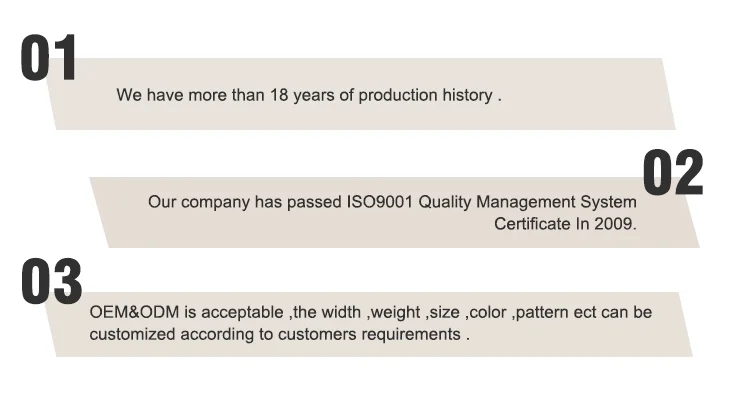Click the large 02 number
This screenshot has width=750, height=411.
click(672, 172)
